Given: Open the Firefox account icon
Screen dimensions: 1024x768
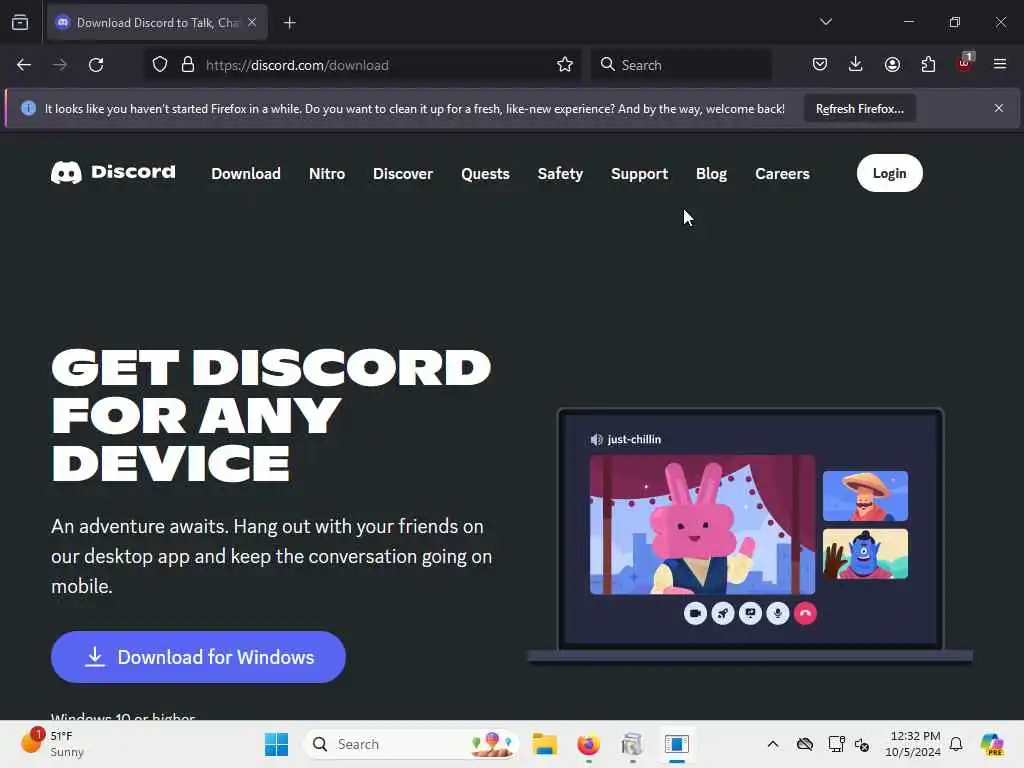Looking at the screenshot, I should 892,65.
